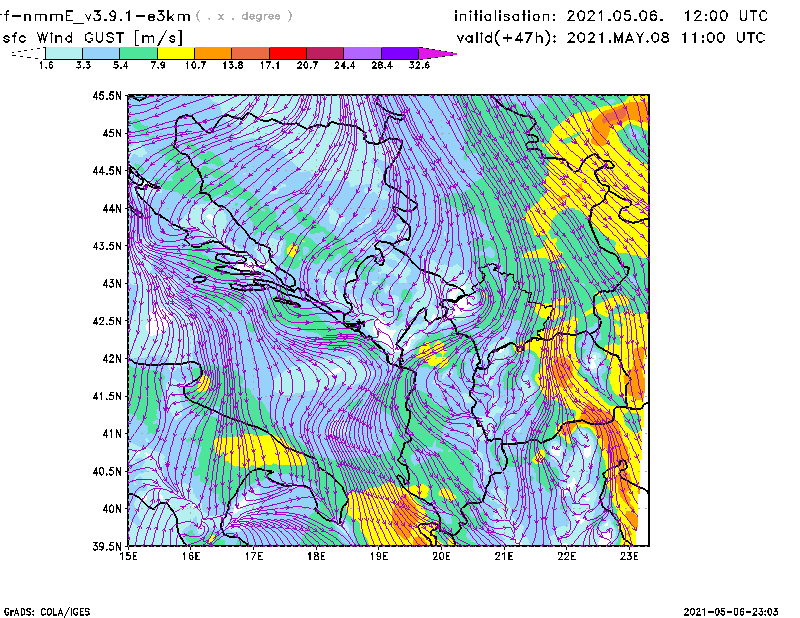Click the longitude label '19E'
The image size is (800, 618).
coord(379,556)
